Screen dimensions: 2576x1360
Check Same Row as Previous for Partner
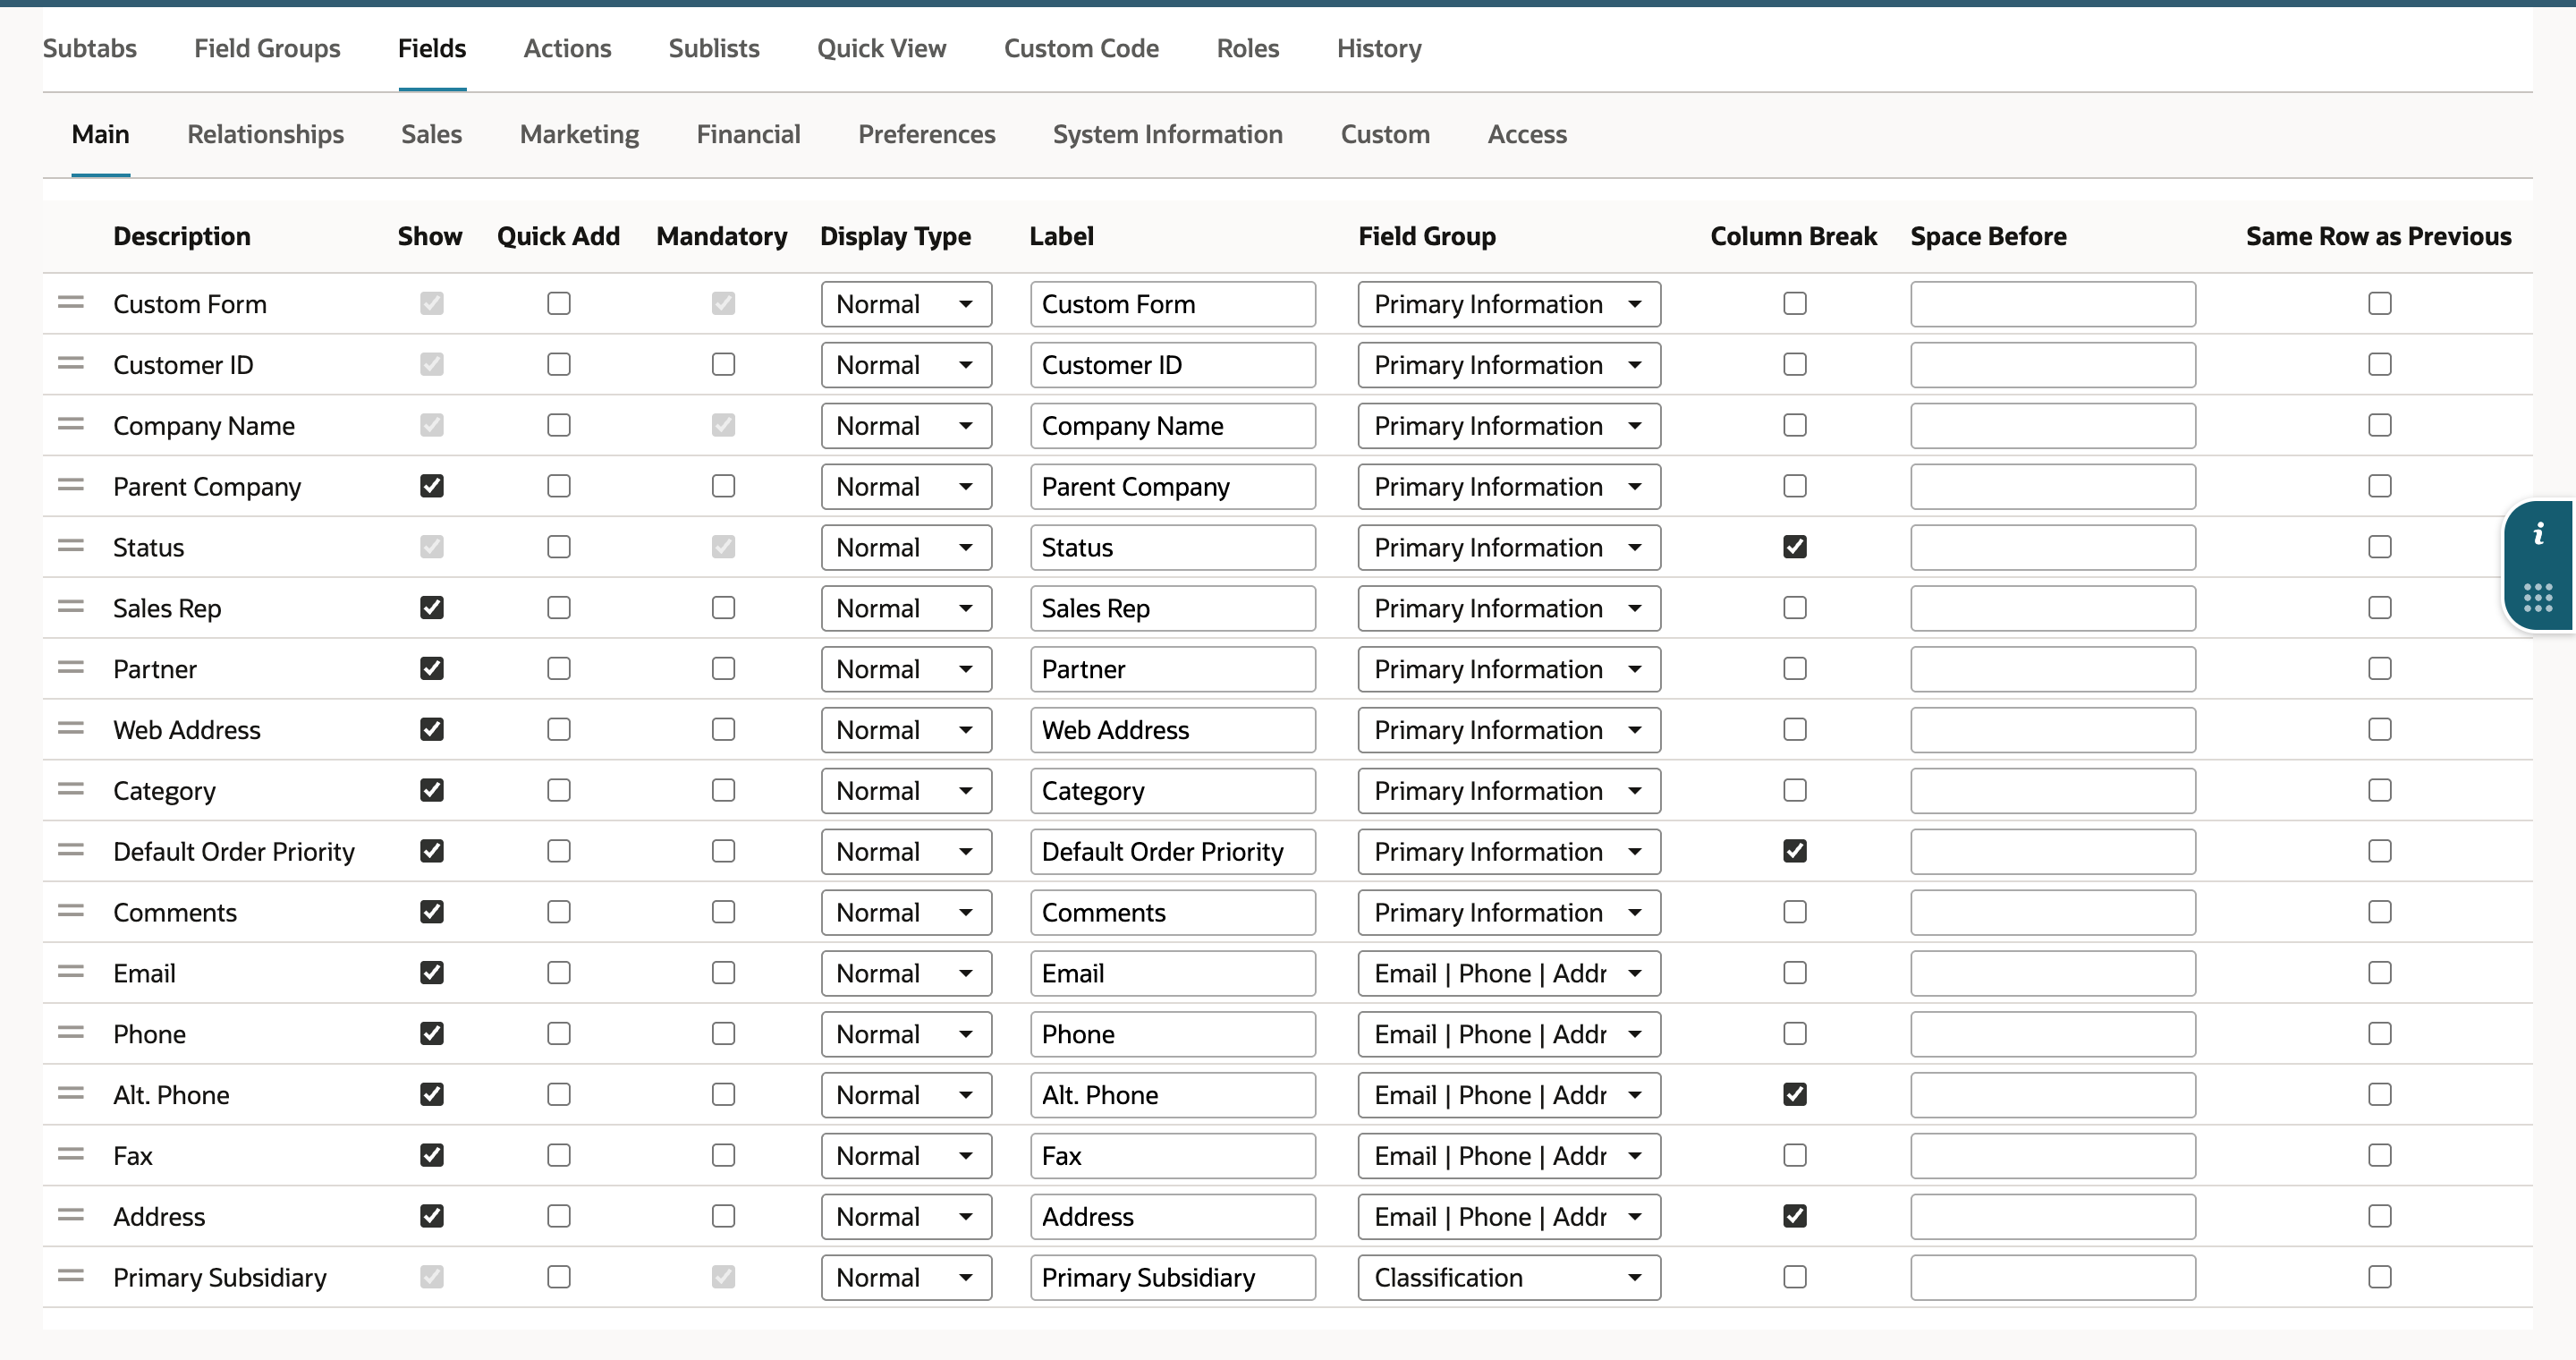(x=2380, y=669)
